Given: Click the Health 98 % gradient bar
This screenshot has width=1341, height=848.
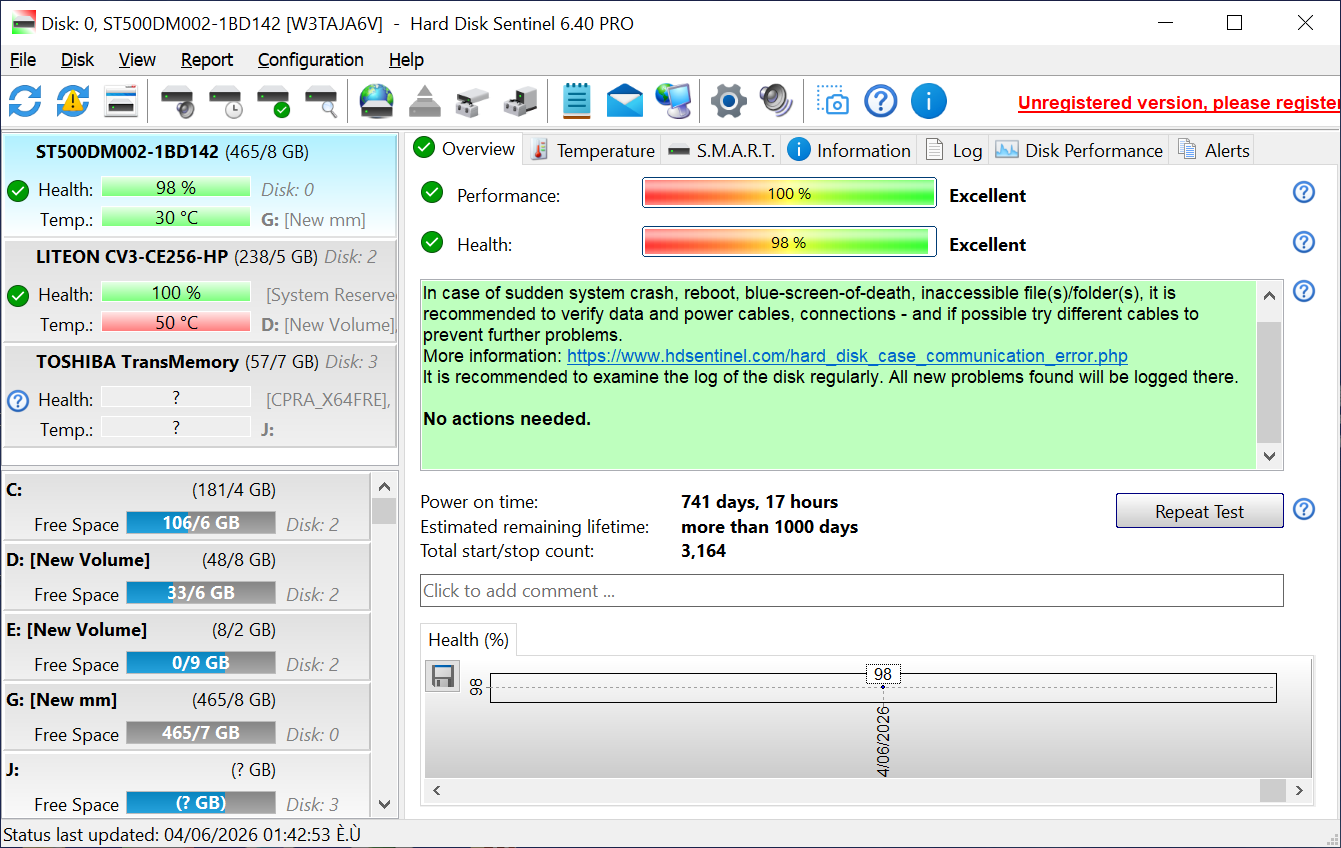Looking at the screenshot, I should pos(789,242).
